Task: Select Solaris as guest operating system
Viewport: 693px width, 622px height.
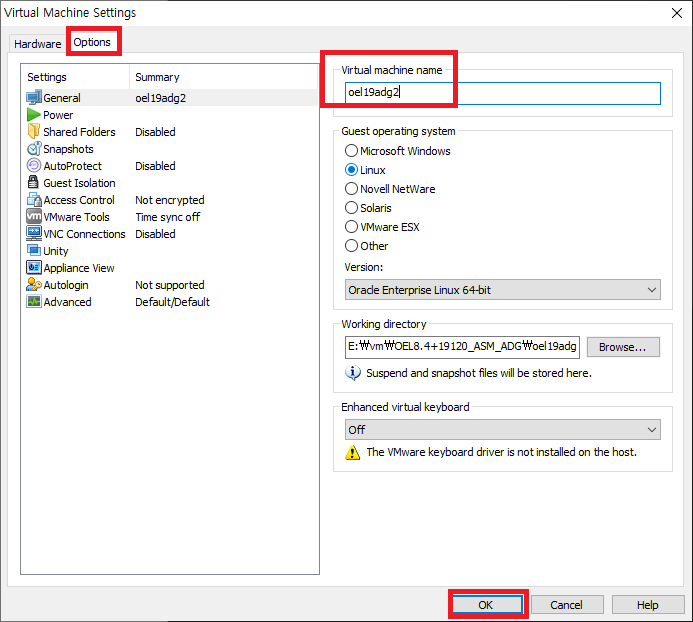Action: click(351, 208)
